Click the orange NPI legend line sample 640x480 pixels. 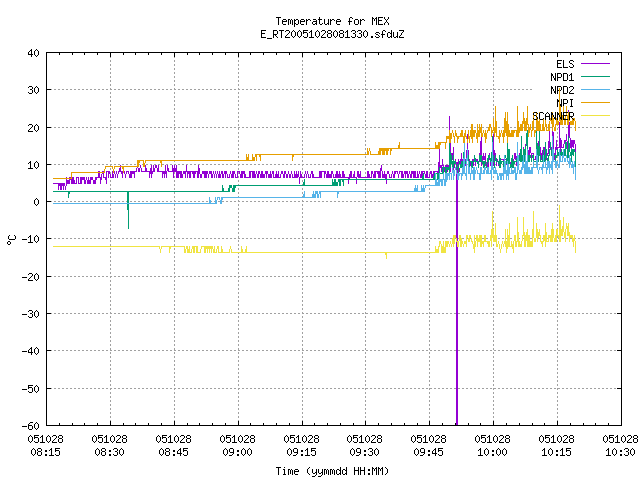[595, 103]
